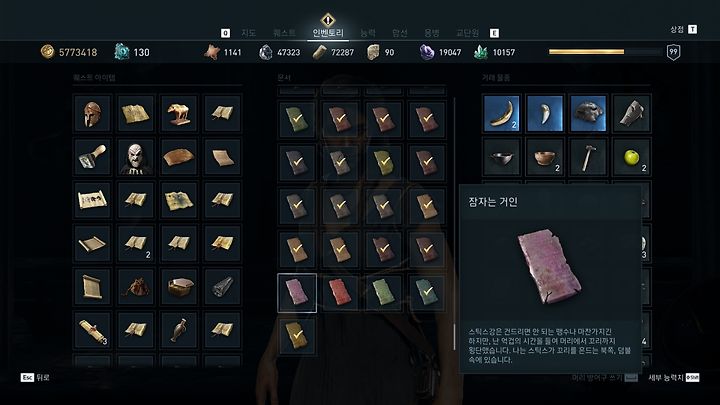Viewport: 720px width, 405px height.
Task: Open the 지도 map tab
Action: pos(248,33)
